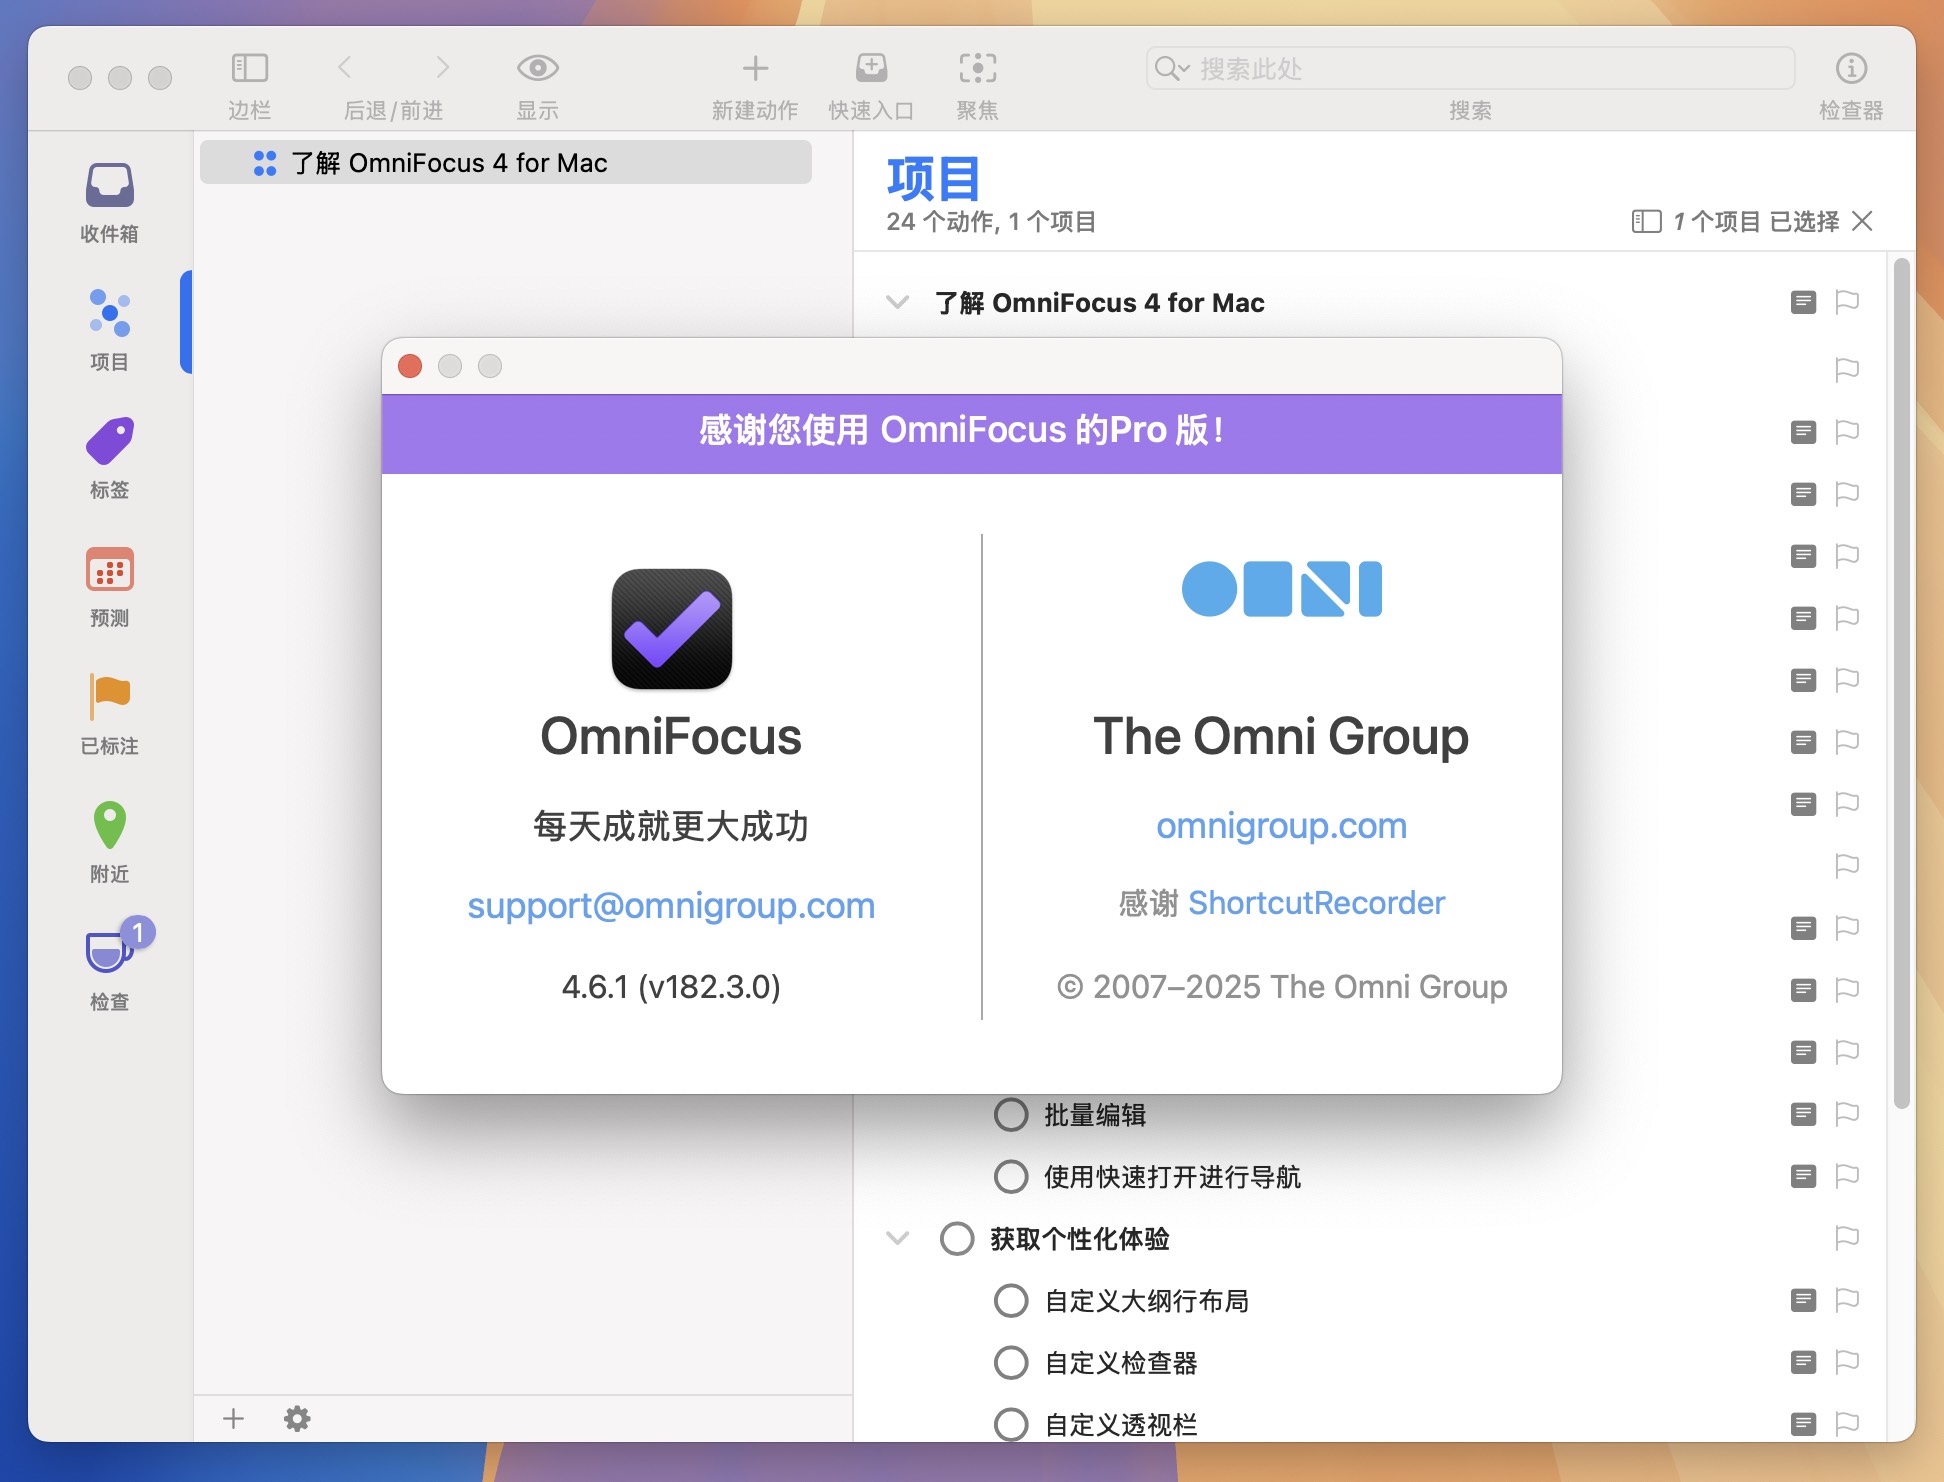1944x1482 pixels.
Task: Collapse the 了解 OmniFocus 4 for Mac group
Action: click(897, 303)
